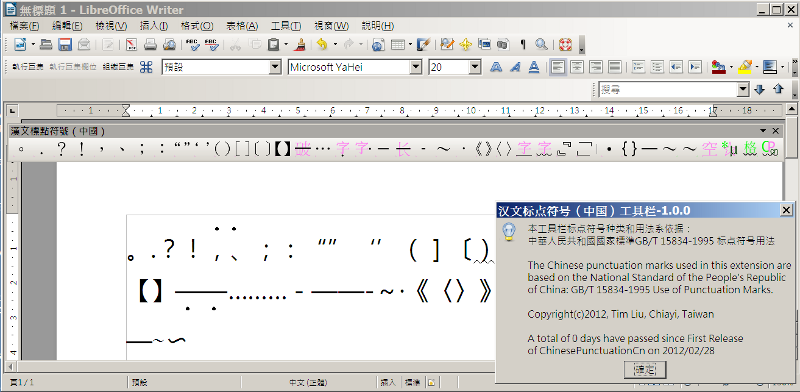Toggle the Auto Spellcheck icon
Image resolution: width=800 pixels, height=392 pixels.
(x=212, y=45)
